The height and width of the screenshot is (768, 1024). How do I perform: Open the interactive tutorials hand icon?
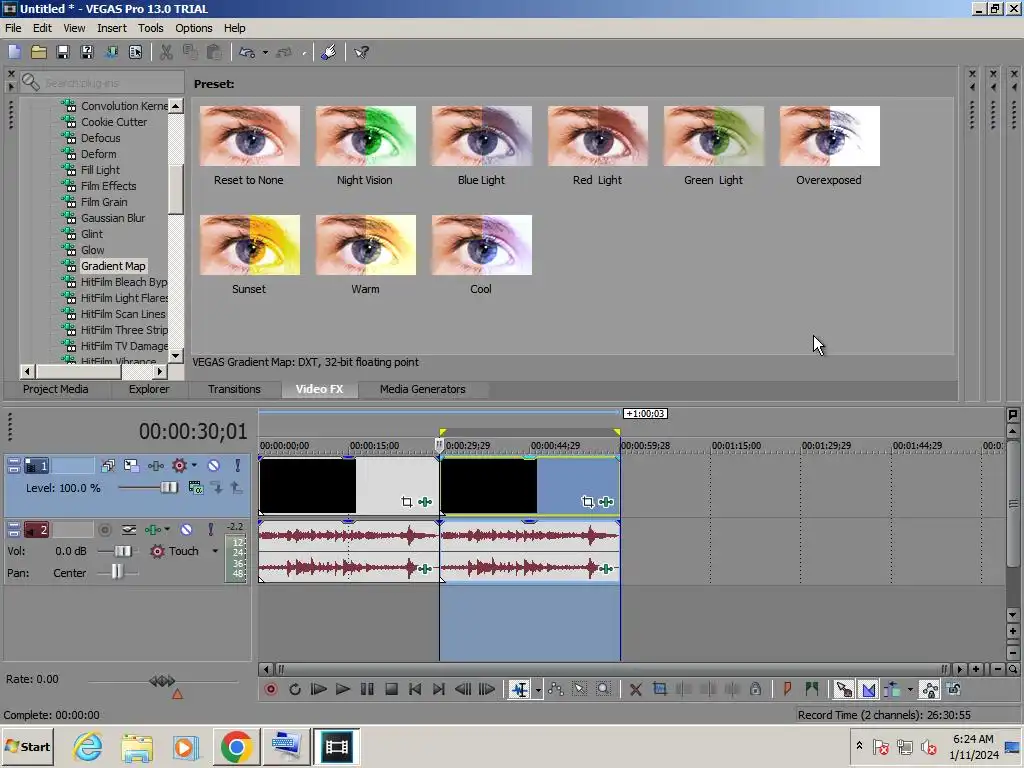click(x=328, y=52)
